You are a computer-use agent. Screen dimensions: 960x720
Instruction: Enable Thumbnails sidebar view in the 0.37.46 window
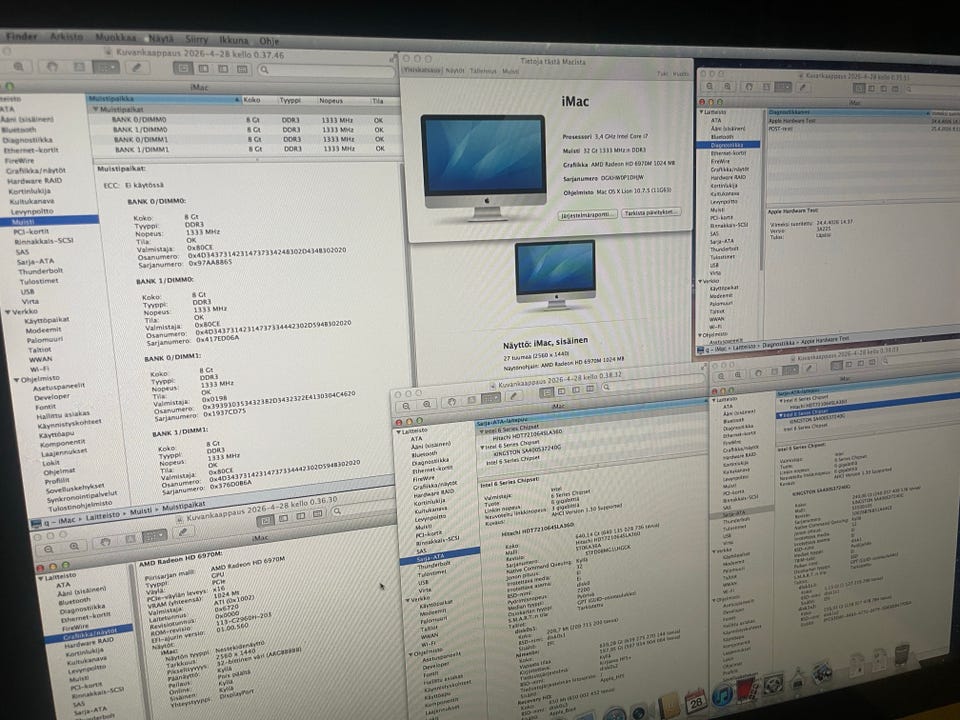(x=203, y=68)
